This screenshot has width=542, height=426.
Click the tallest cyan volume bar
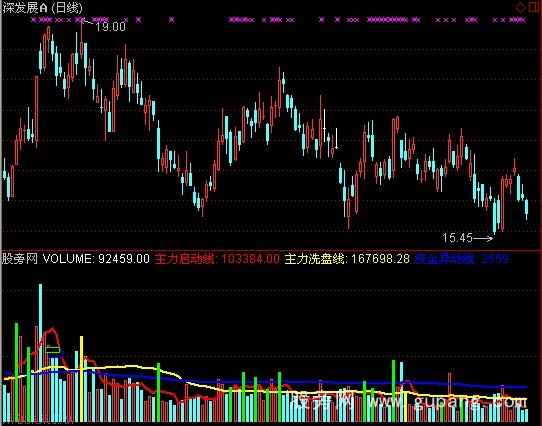[x=40, y=353]
